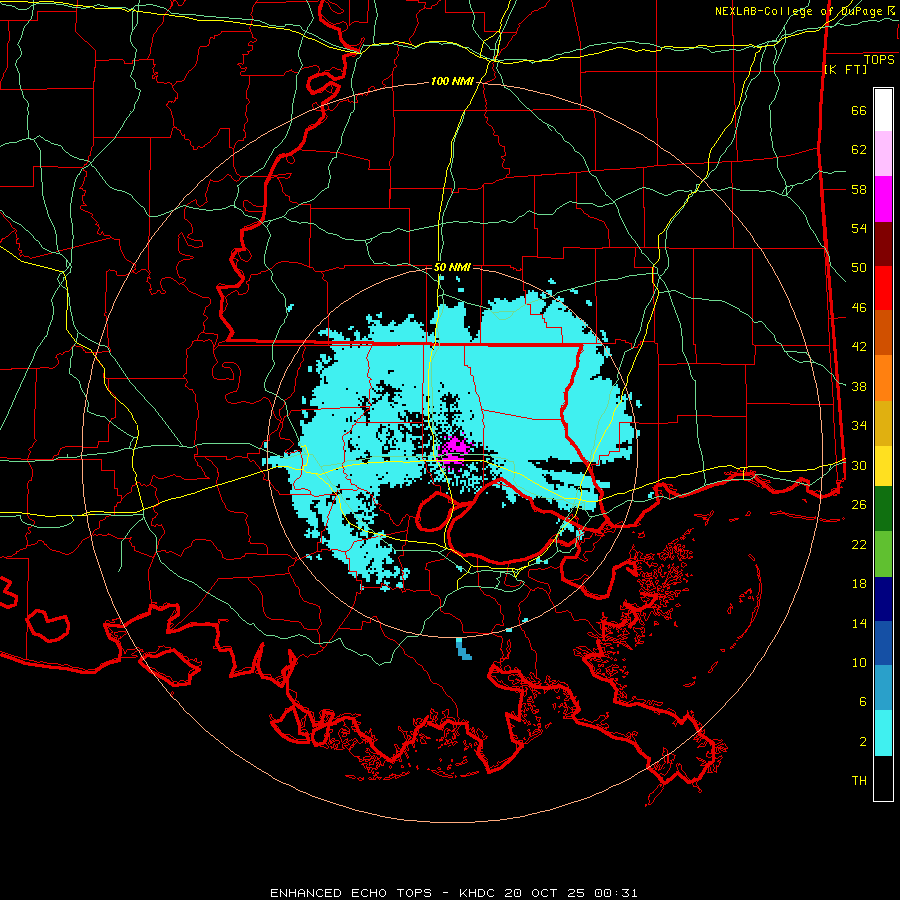900x900 pixels.
Task: Click the white swatch in the tops legend
Action: 883,110
